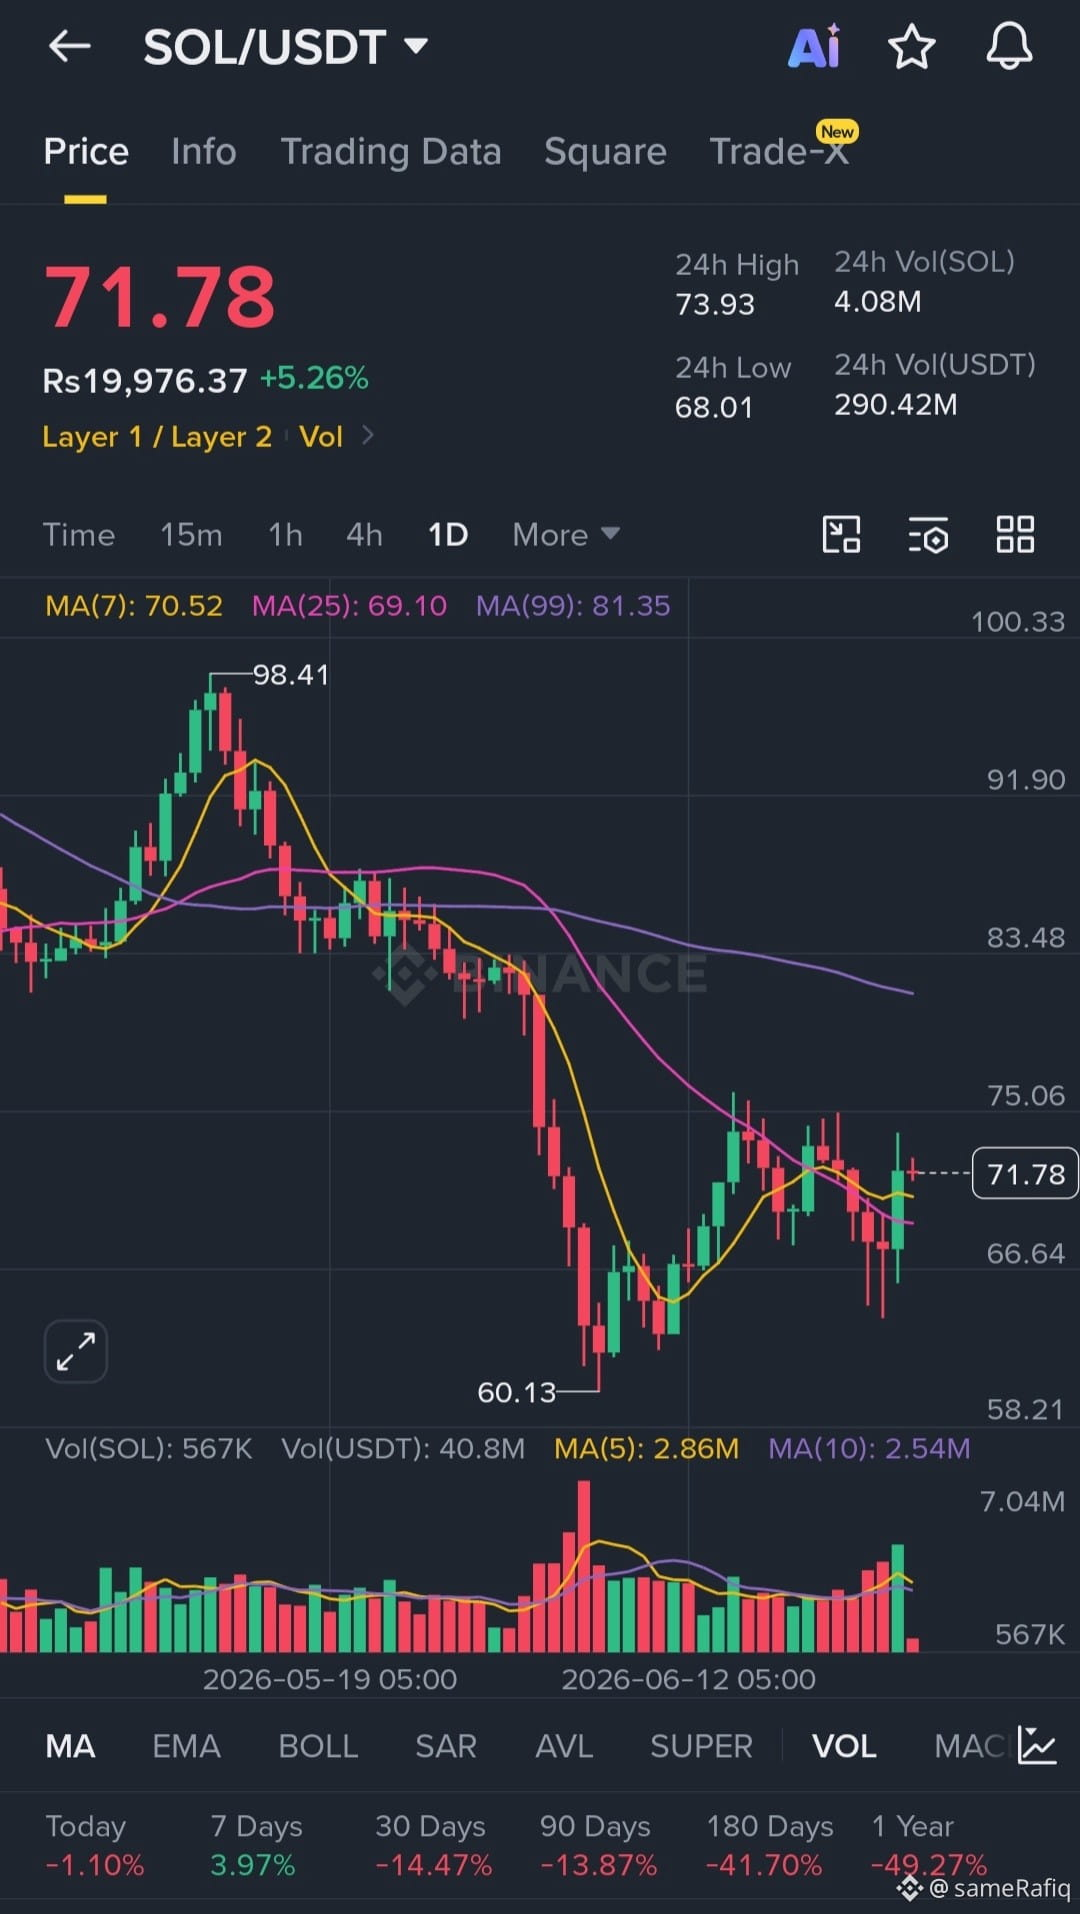Open the multi-chart grid layout icon
The image size is (1080, 1914).
(x=1015, y=534)
